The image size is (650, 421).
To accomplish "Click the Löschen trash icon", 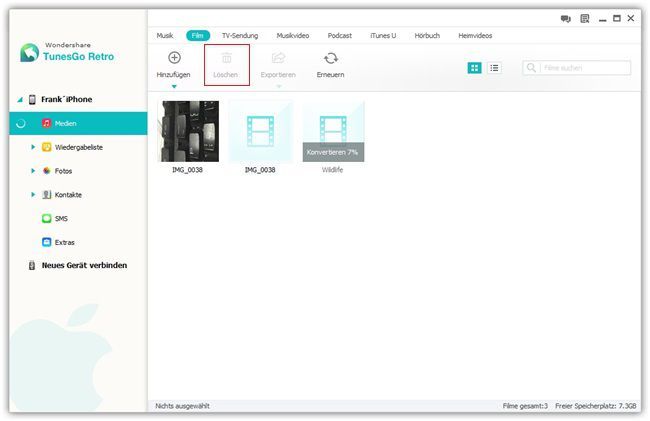I will tap(226, 58).
